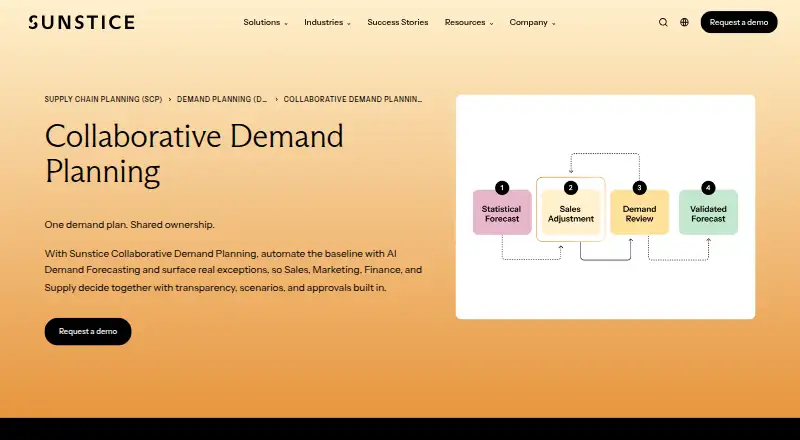Click the Collaborative Demand Planning heading
This screenshot has width=800, height=440.
pyautogui.click(x=194, y=153)
